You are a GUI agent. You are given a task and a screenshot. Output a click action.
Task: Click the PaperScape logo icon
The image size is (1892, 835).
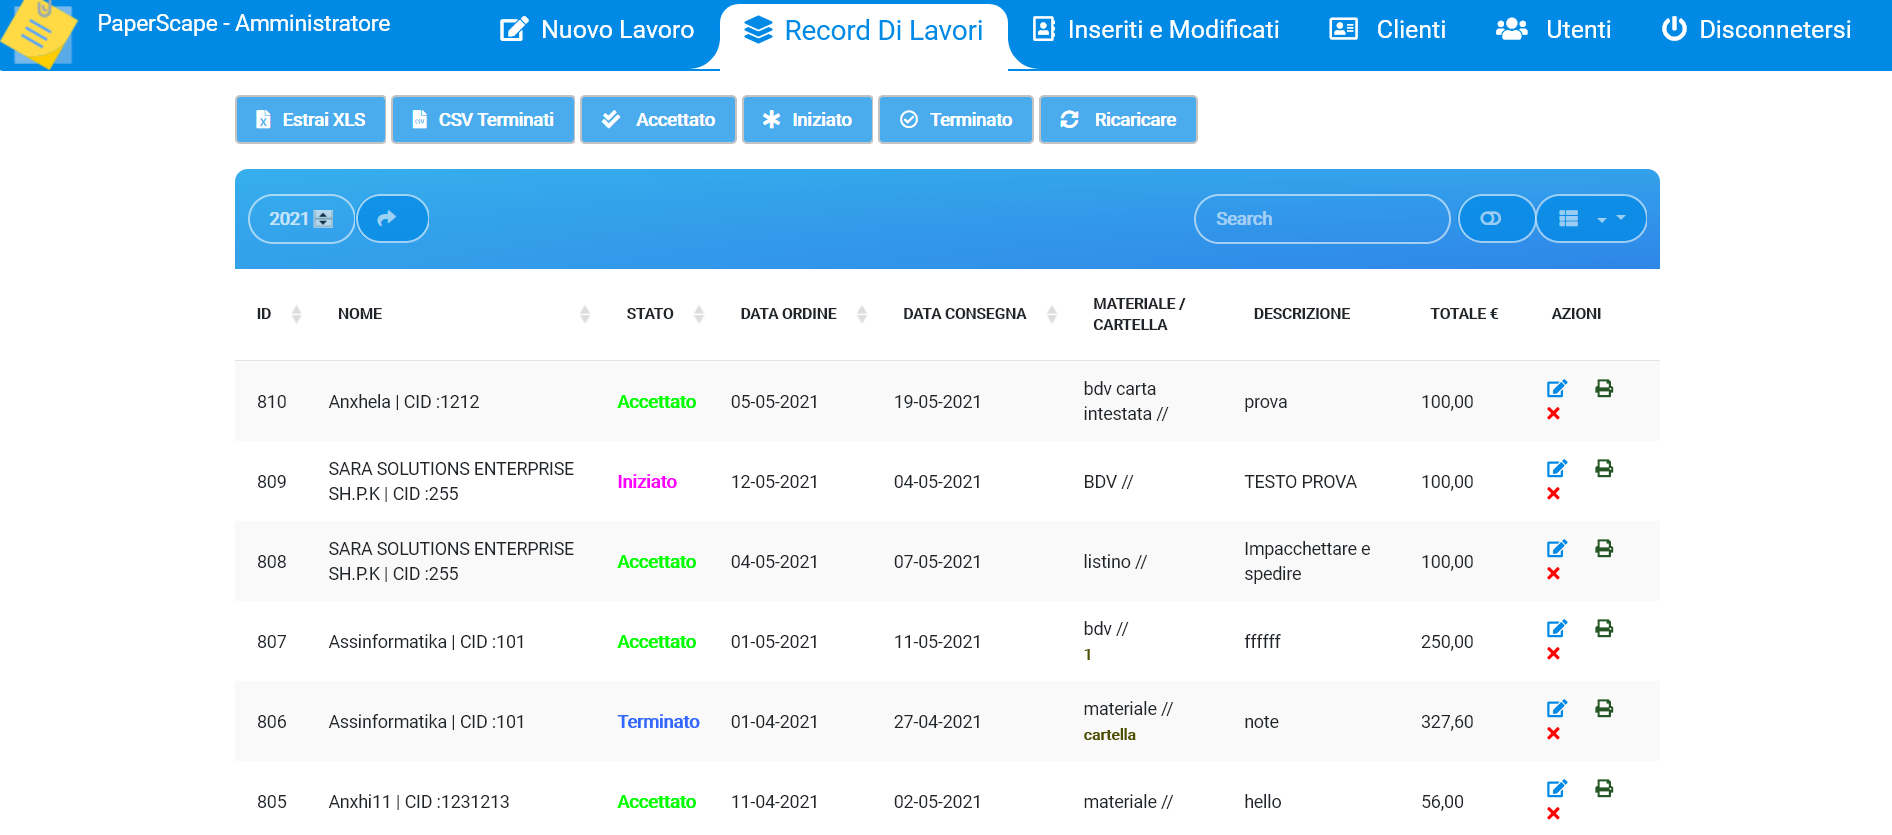coord(38,32)
